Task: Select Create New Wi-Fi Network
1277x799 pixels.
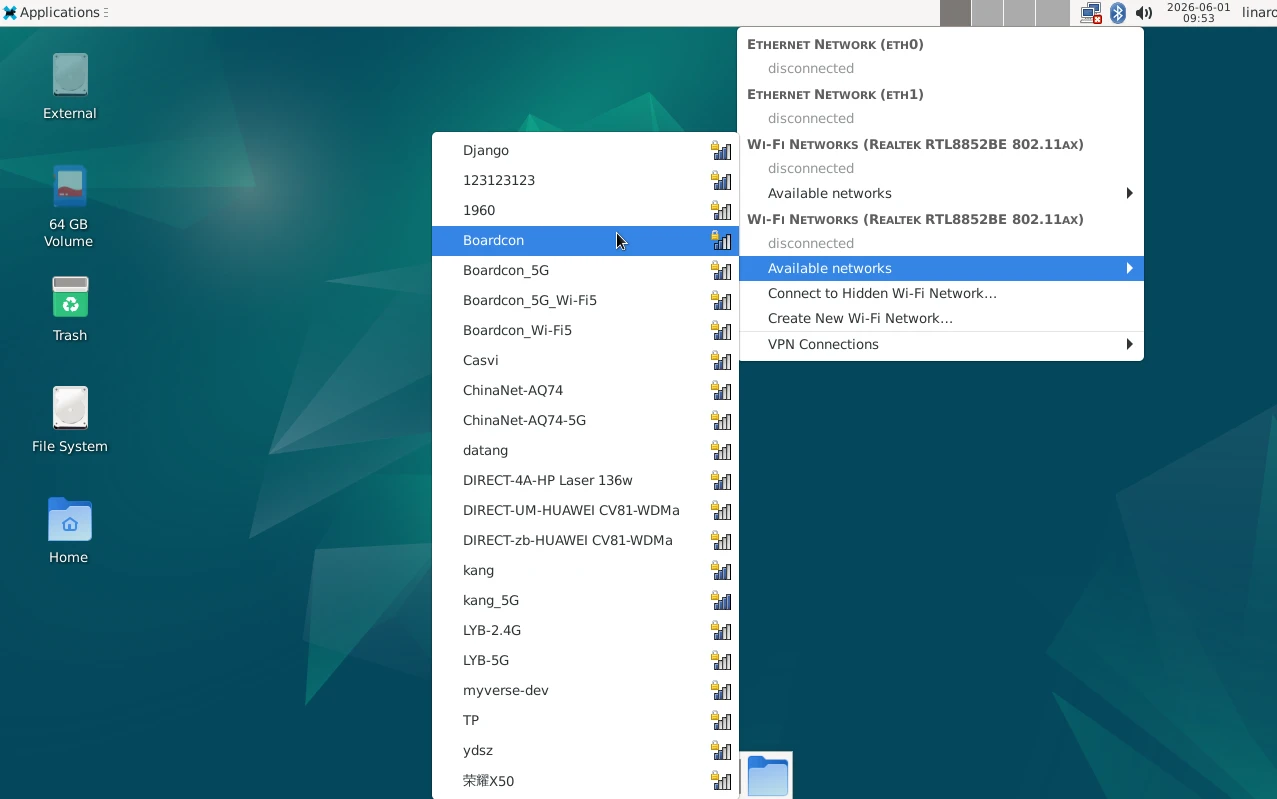Action: [x=941, y=318]
